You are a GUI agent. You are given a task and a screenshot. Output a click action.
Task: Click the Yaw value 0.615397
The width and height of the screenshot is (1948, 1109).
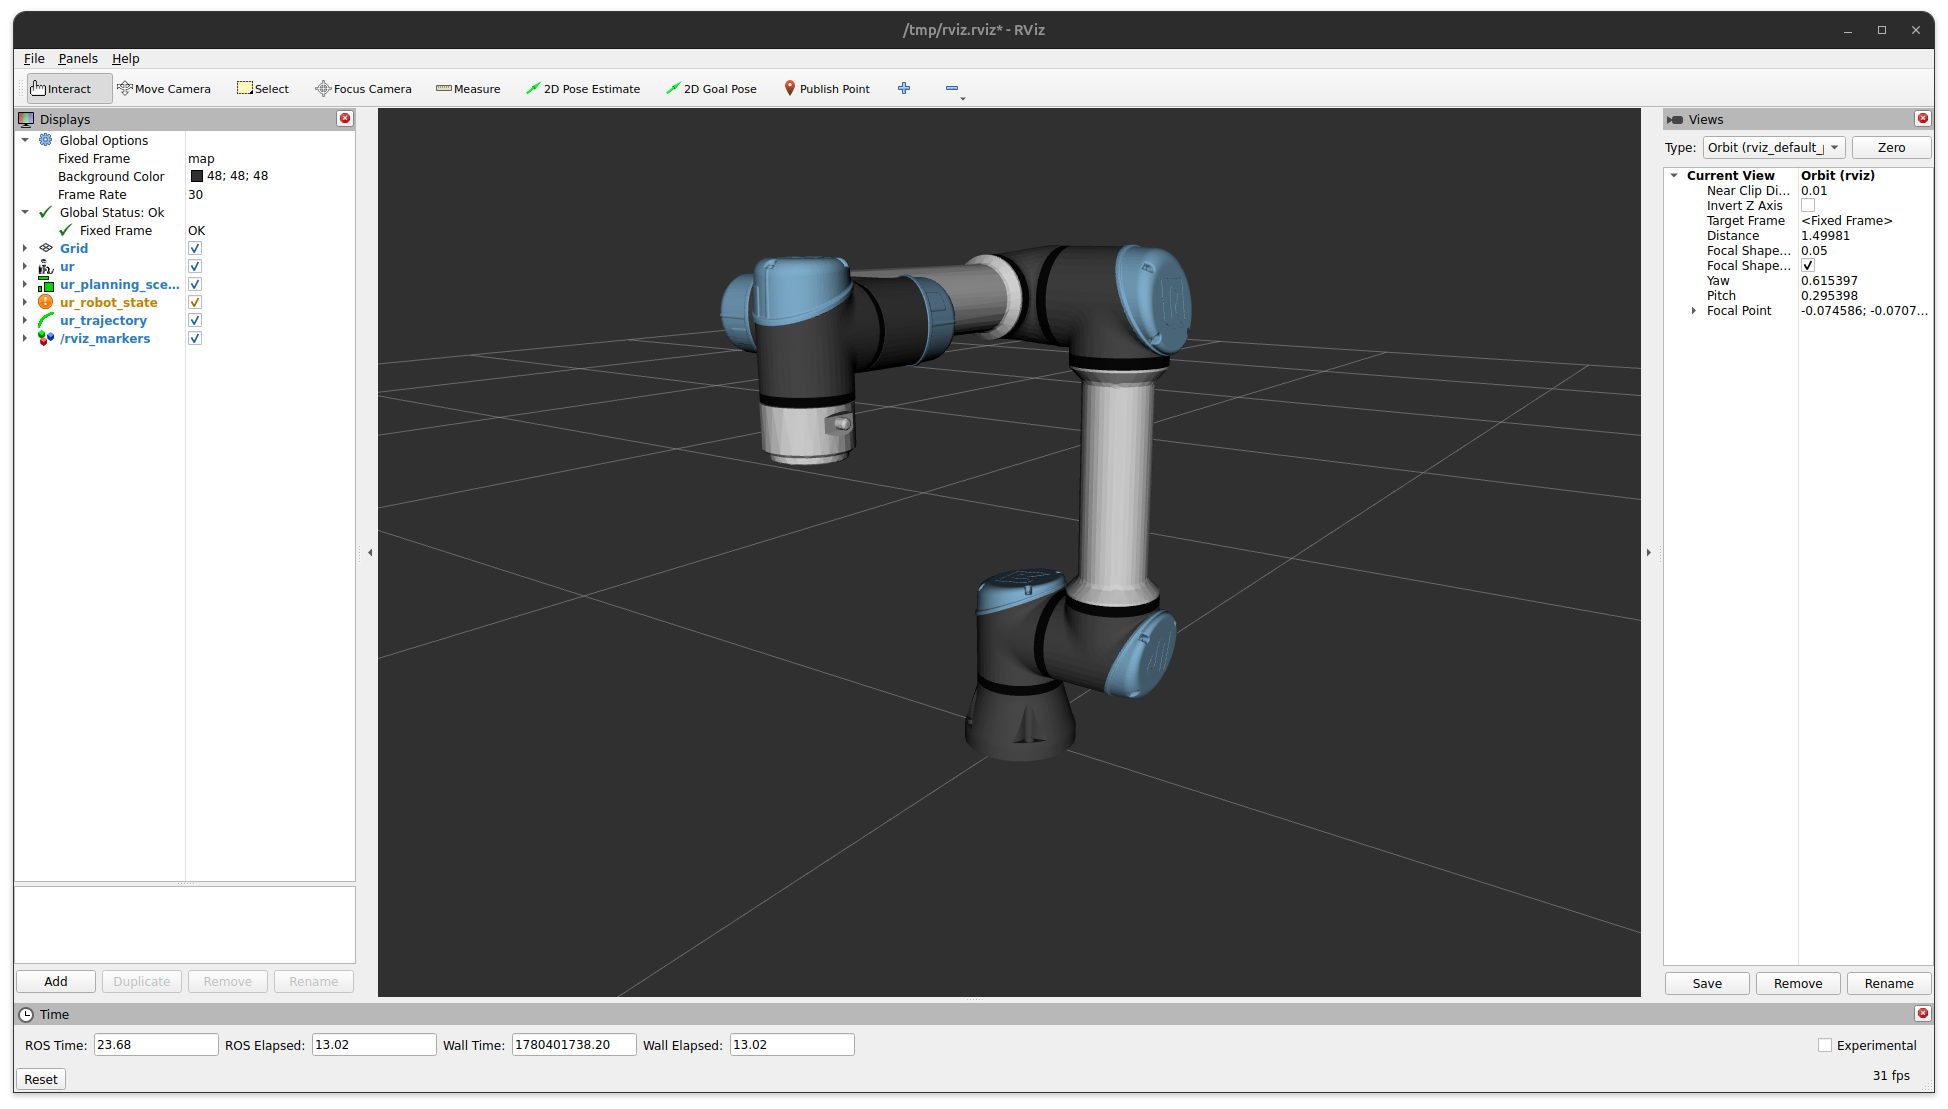pyautogui.click(x=1829, y=281)
